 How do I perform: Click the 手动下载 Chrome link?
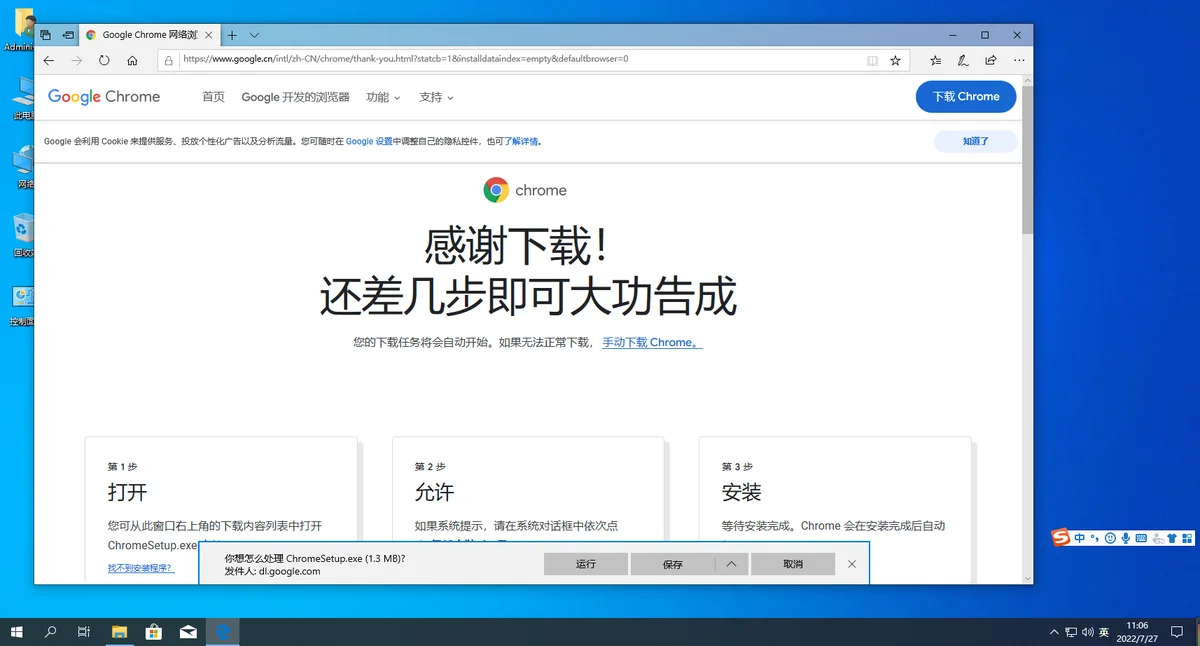pos(652,342)
